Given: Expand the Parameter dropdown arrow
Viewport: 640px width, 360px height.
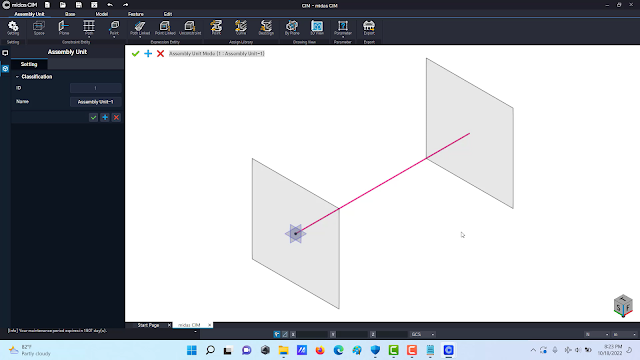Looking at the screenshot, I should (x=342, y=37).
